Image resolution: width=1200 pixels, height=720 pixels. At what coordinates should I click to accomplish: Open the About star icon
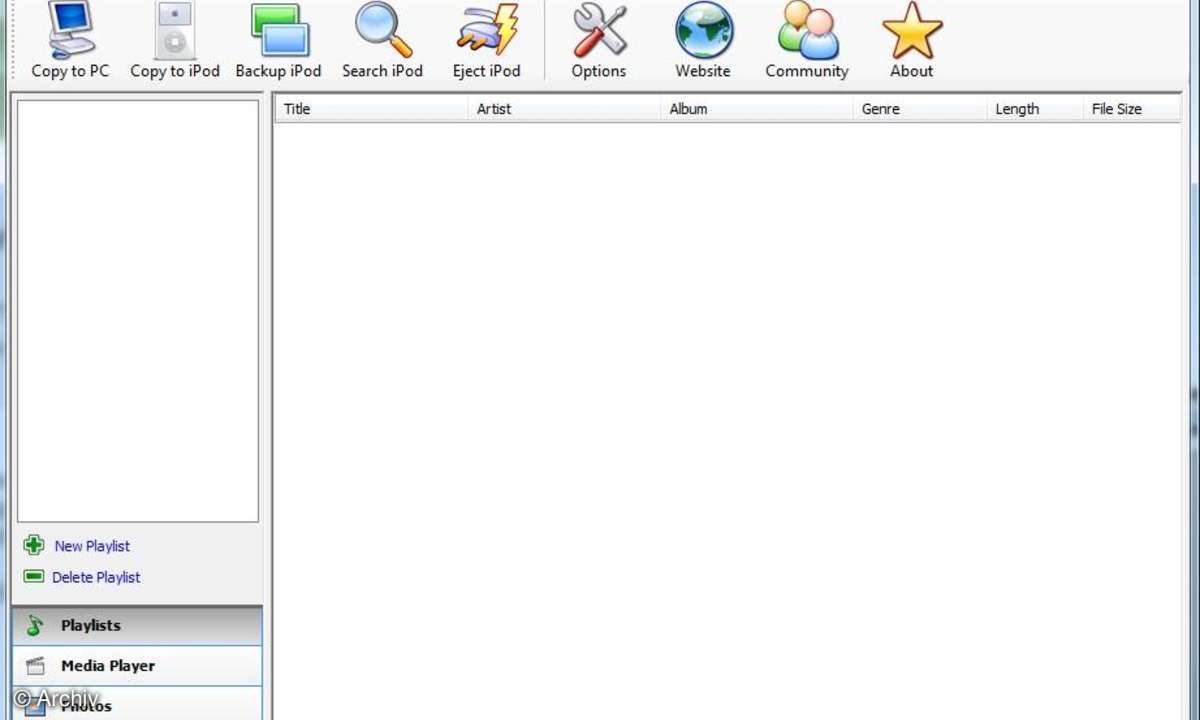[x=912, y=30]
